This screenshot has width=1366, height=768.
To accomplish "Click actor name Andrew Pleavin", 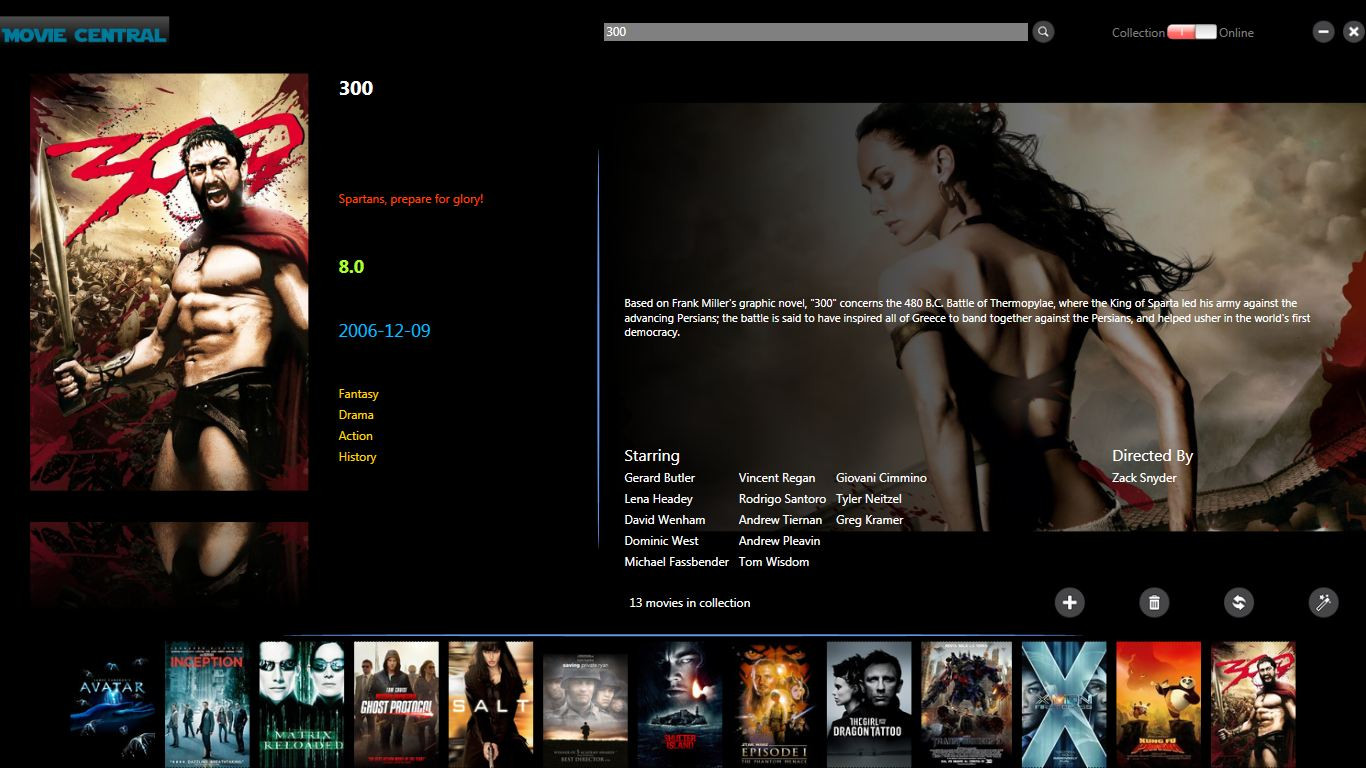I will (x=779, y=541).
